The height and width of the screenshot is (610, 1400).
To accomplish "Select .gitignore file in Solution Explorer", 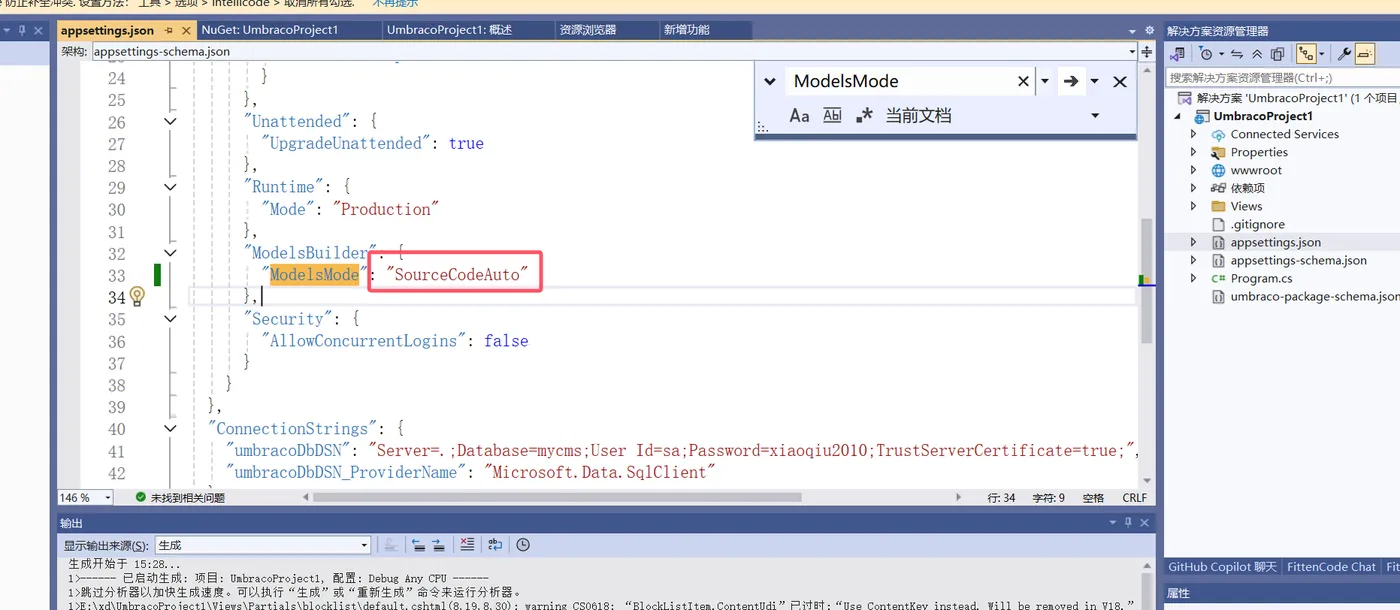I will (x=1257, y=224).
